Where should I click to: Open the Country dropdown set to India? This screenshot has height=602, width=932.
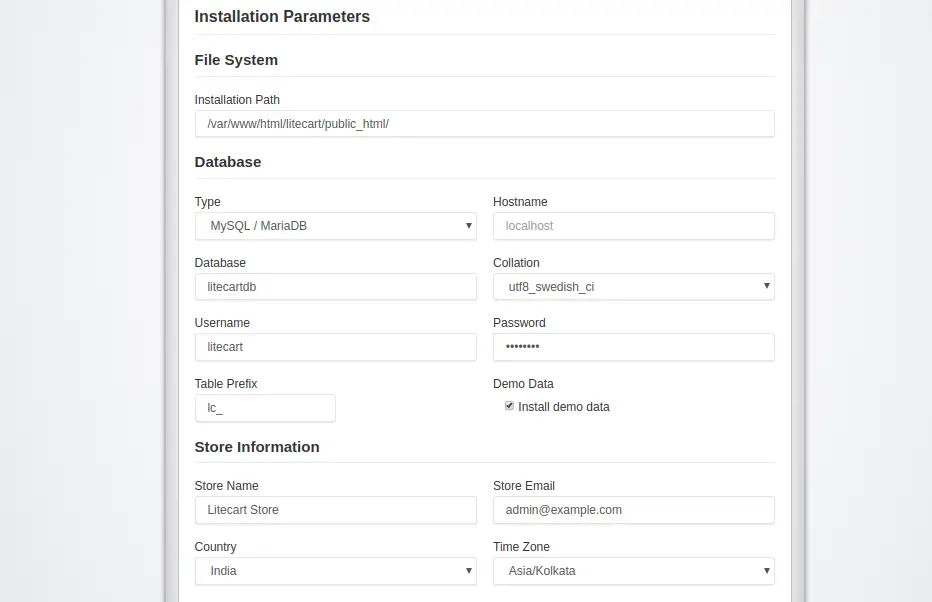click(x=336, y=571)
